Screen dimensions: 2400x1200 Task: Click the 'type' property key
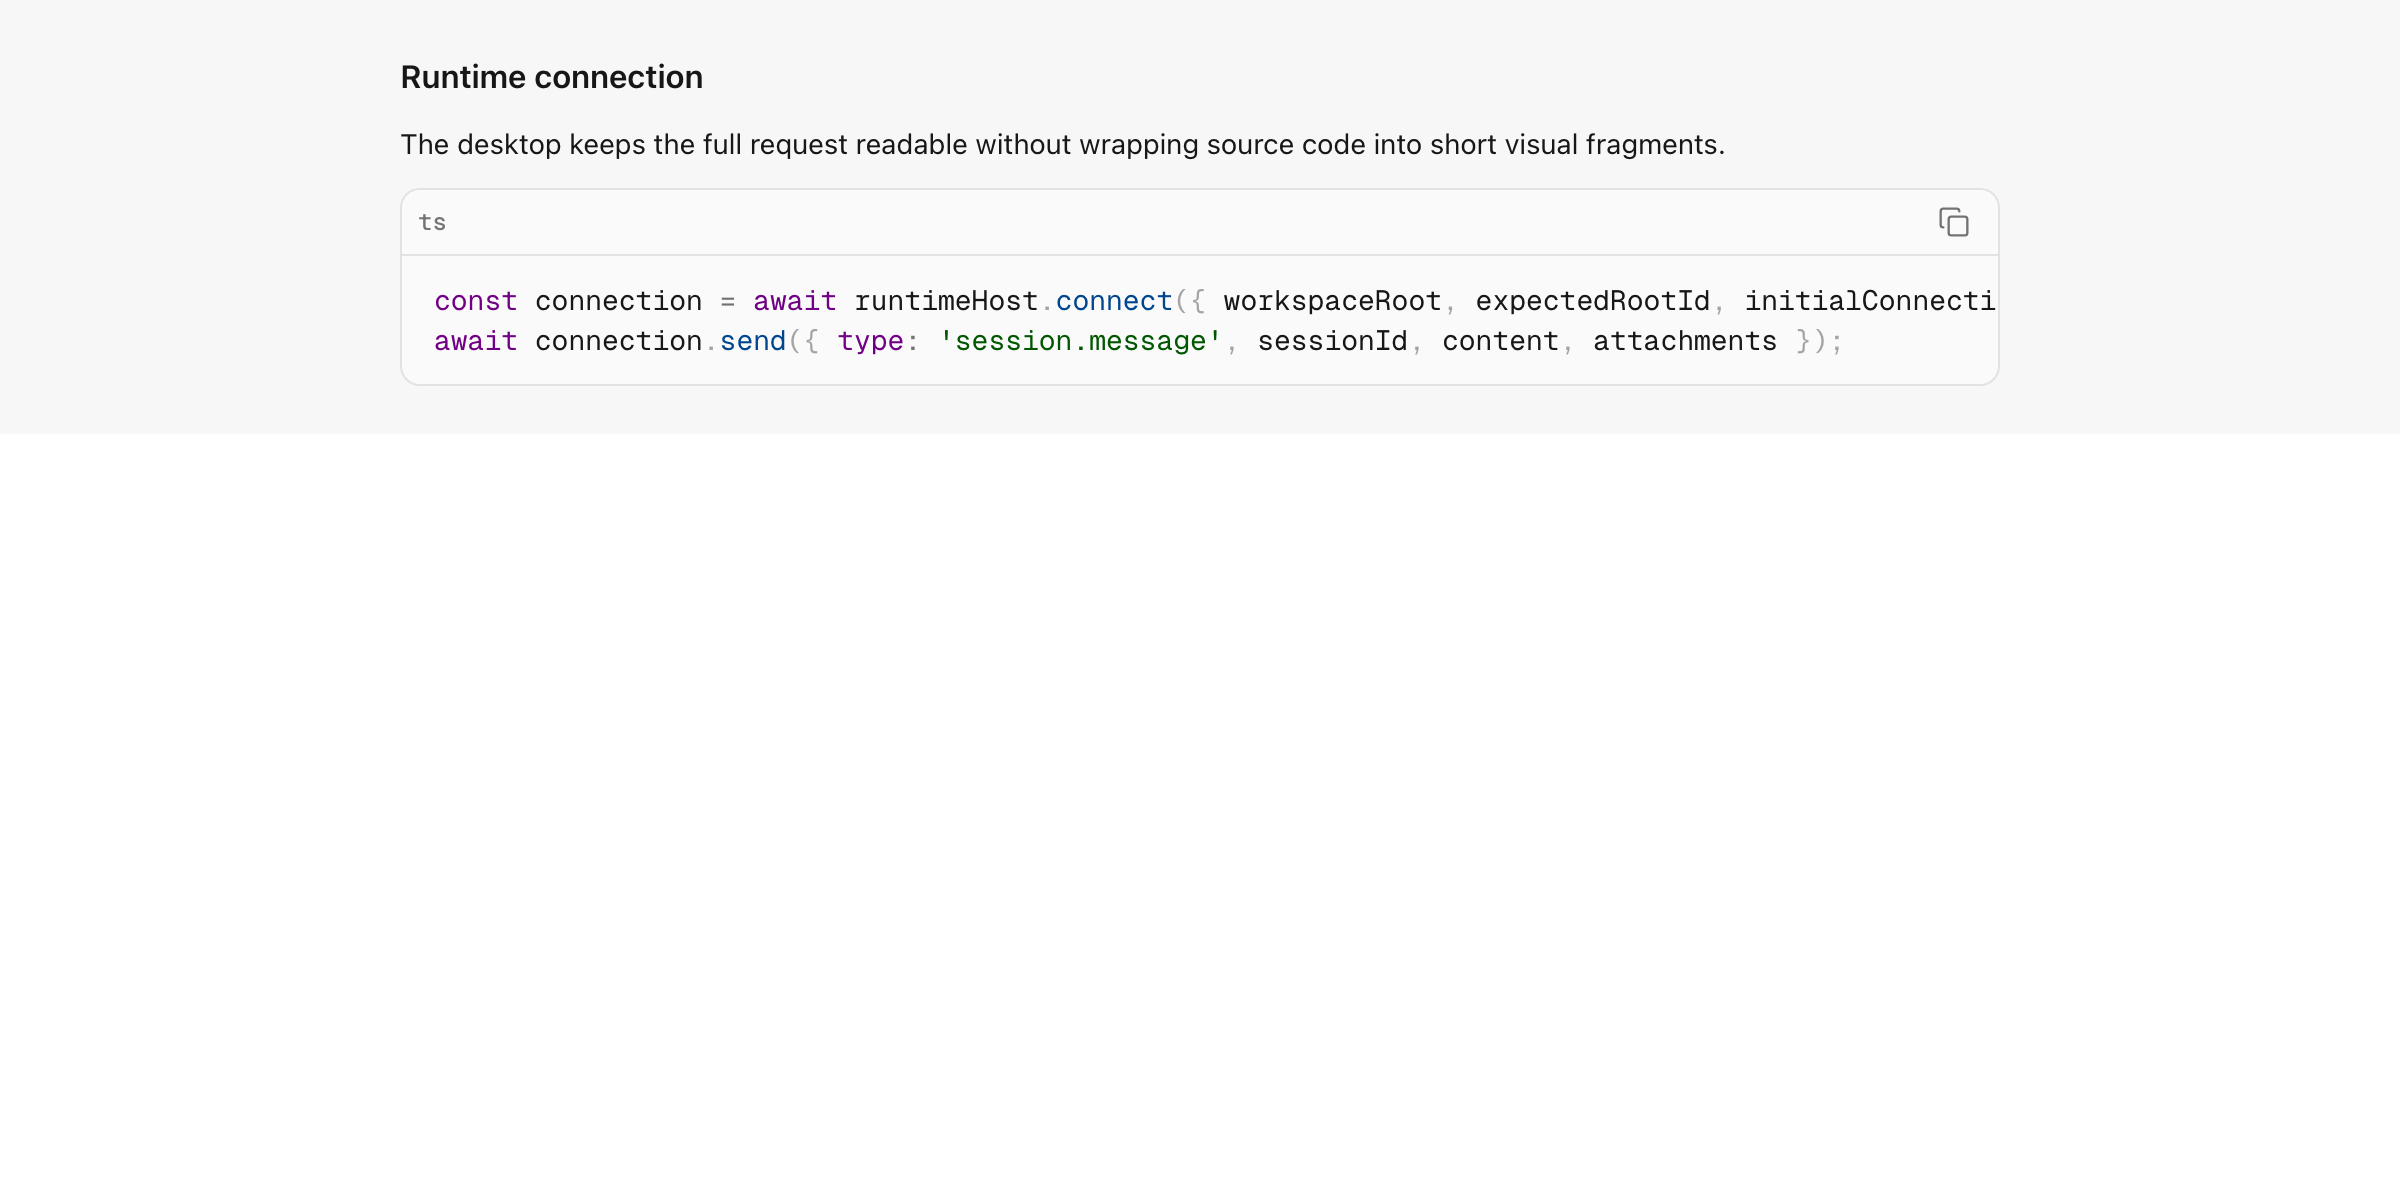click(870, 341)
